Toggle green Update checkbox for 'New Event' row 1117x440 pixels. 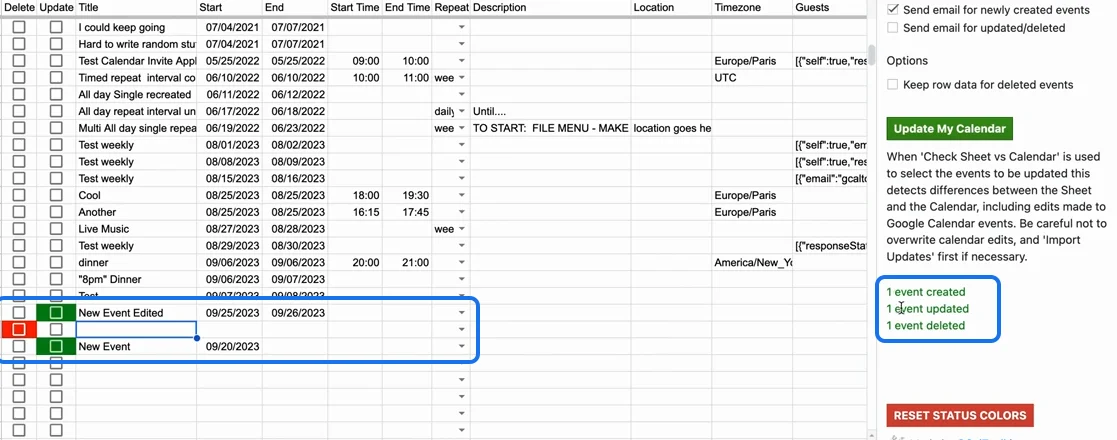click(x=56, y=347)
